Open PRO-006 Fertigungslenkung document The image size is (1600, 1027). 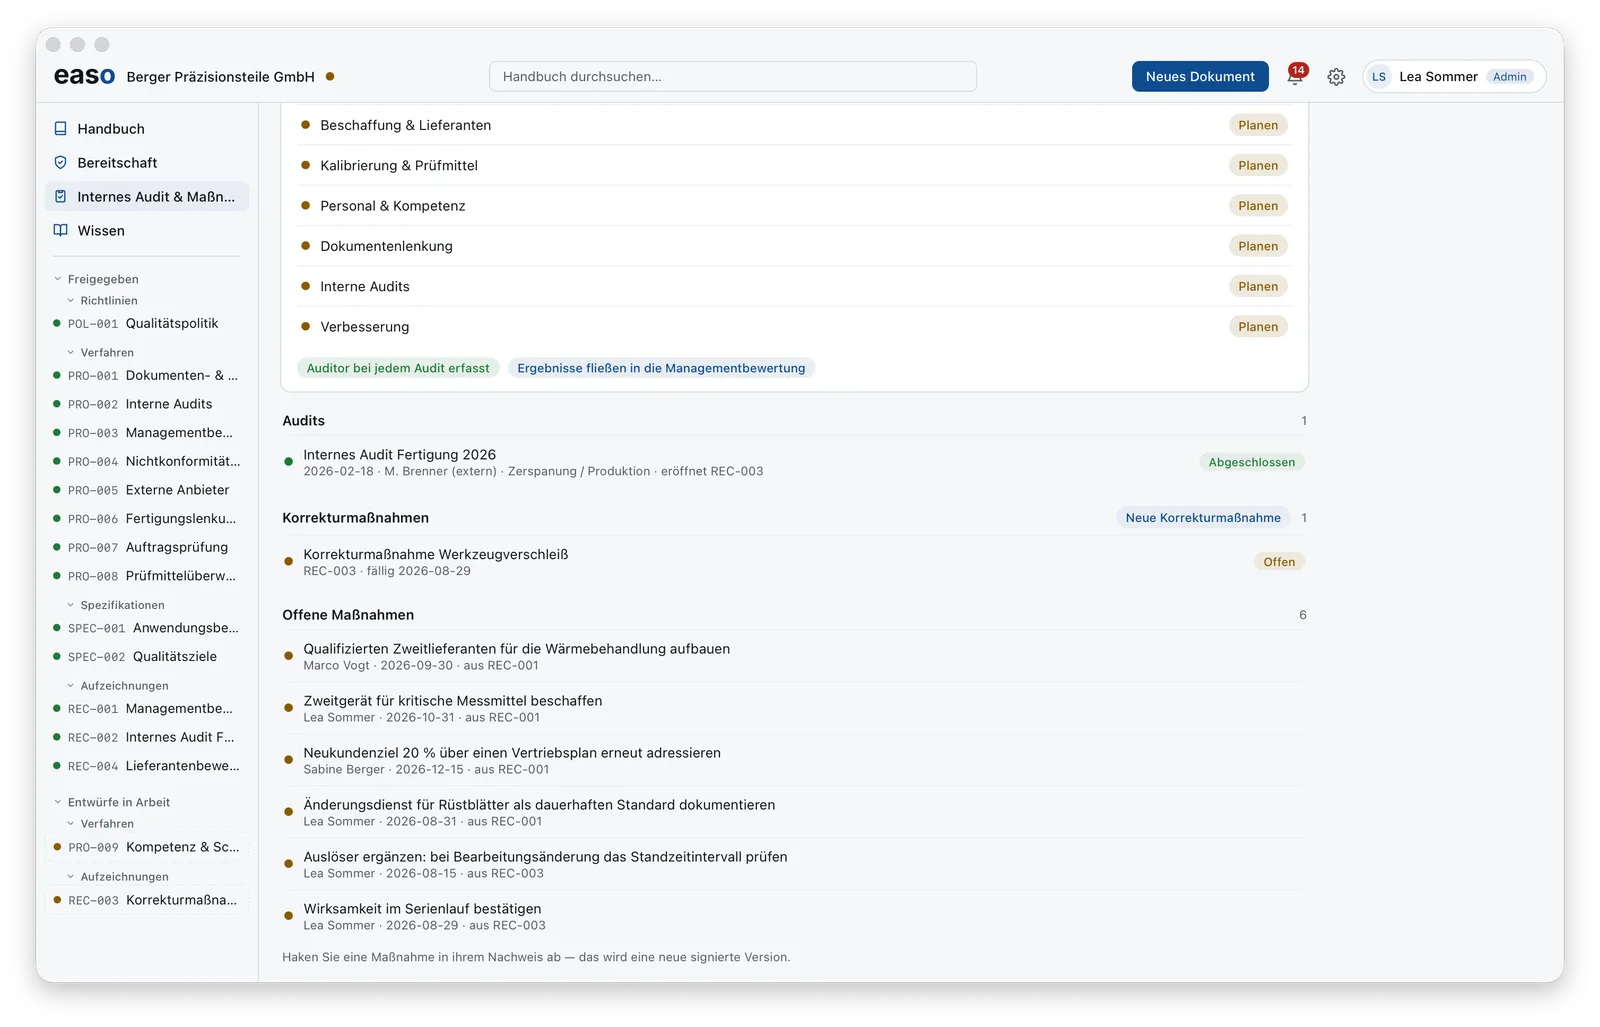pos(147,519)
